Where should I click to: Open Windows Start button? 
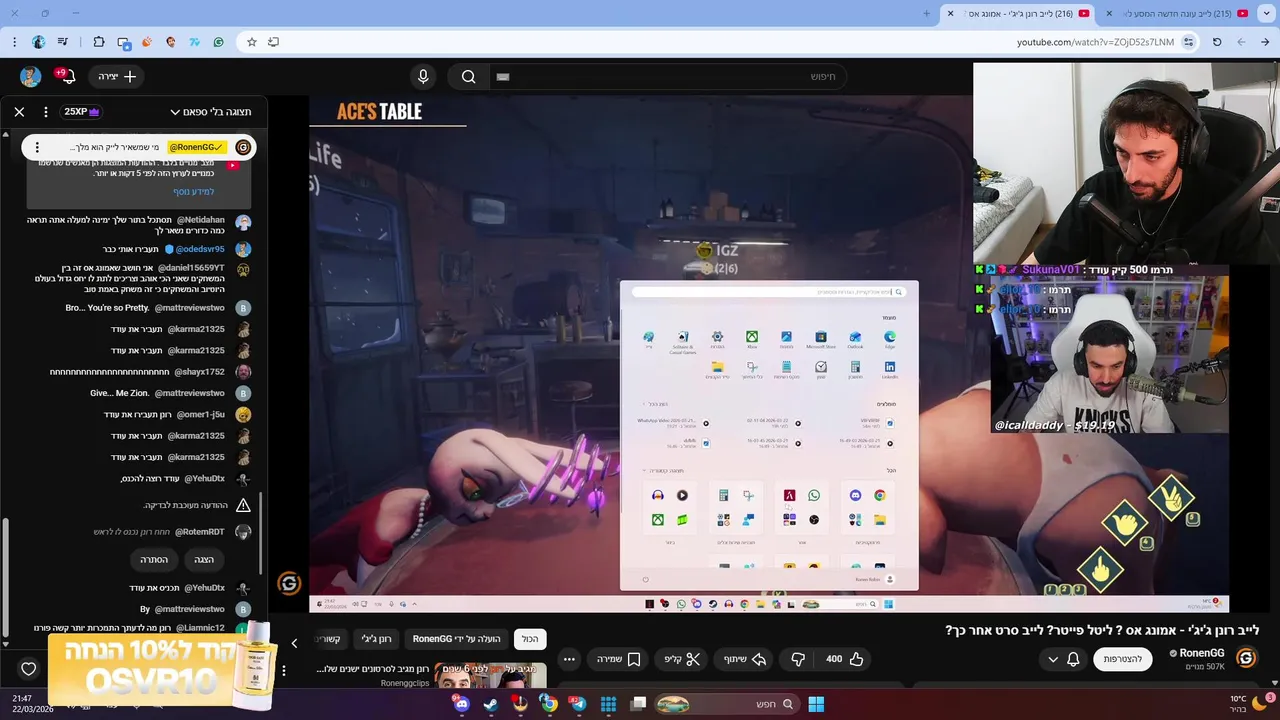[816, 704]
